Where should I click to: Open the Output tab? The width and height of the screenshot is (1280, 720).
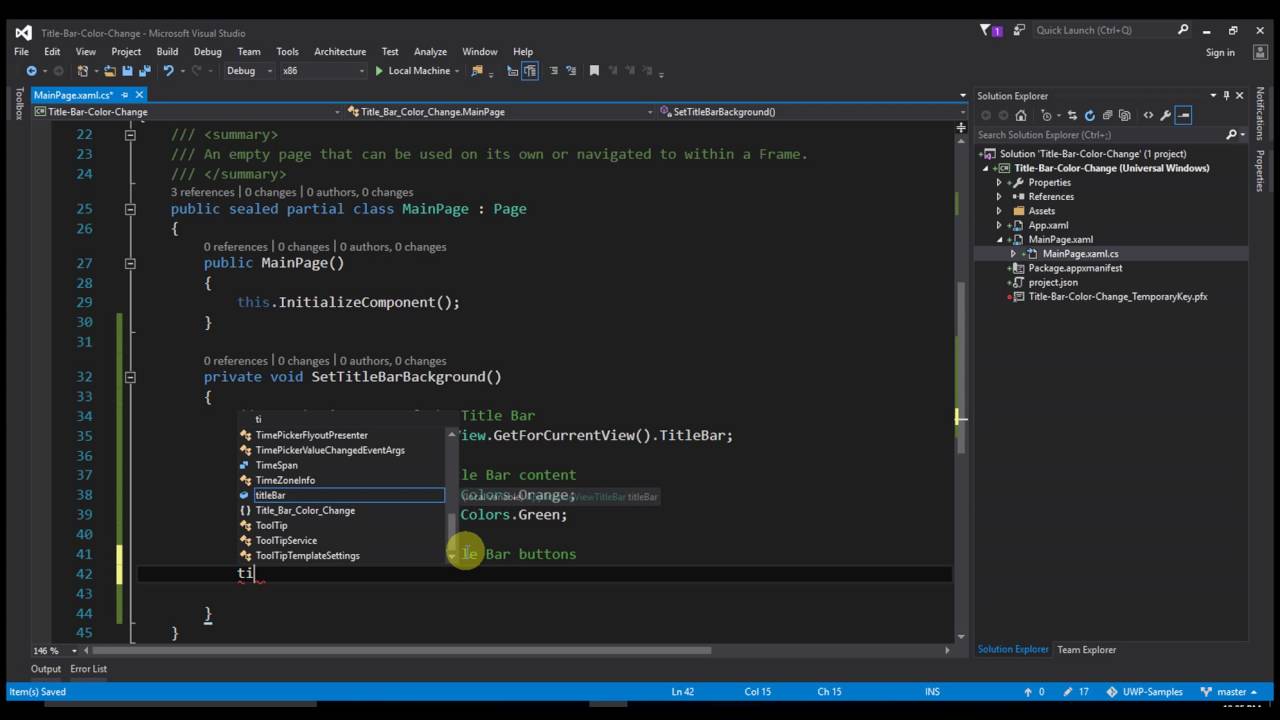(46, 669)
